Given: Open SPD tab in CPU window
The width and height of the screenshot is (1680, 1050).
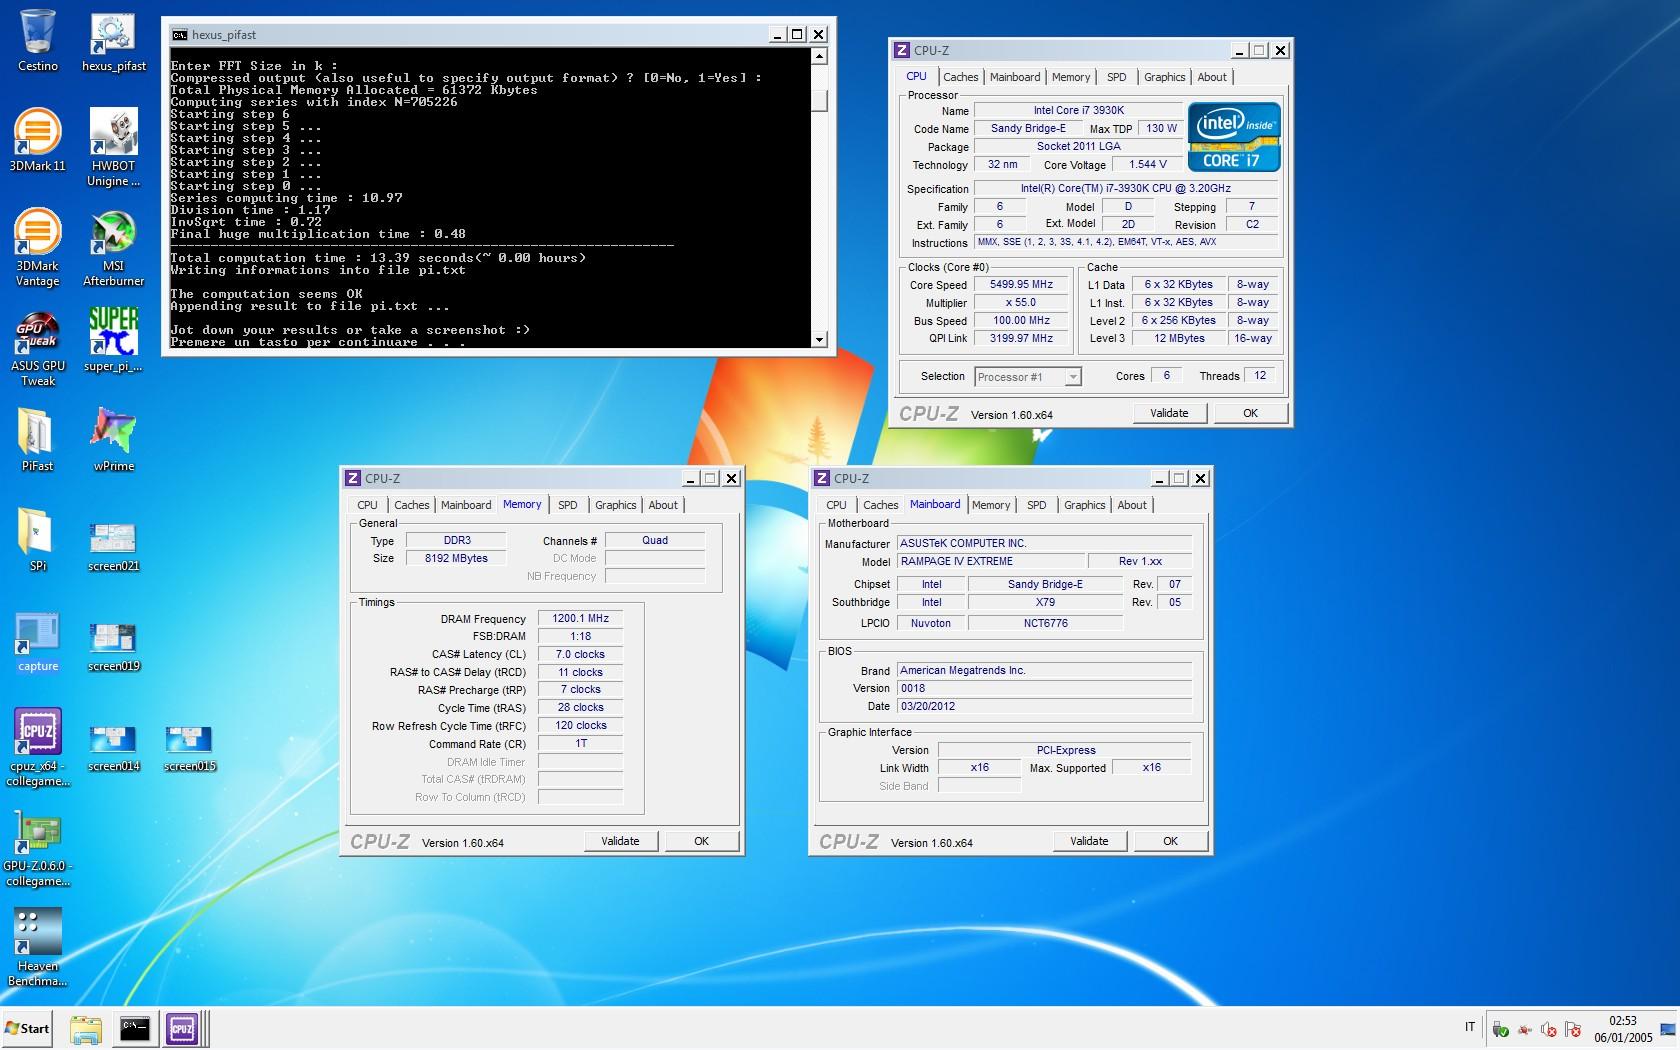Looking at the screenshot, I should tap(1117, 77).
